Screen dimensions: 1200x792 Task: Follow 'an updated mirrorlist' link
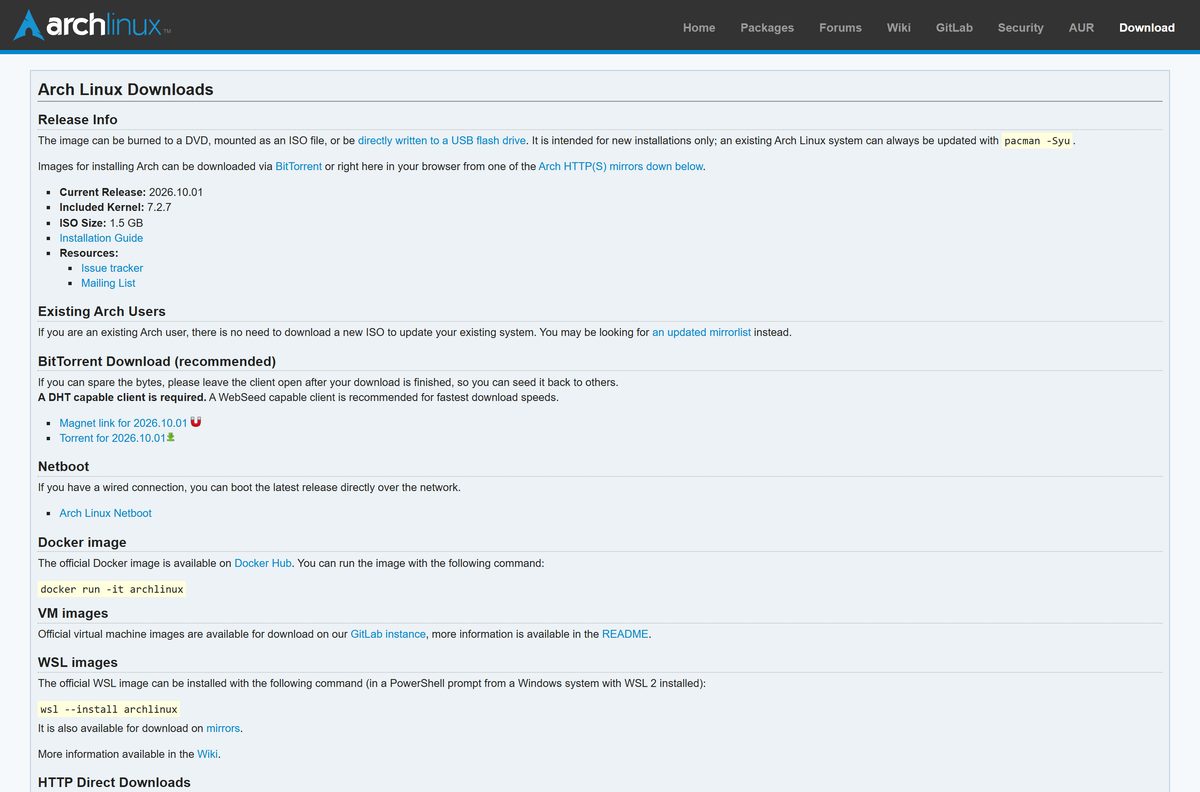pos(702,332)
